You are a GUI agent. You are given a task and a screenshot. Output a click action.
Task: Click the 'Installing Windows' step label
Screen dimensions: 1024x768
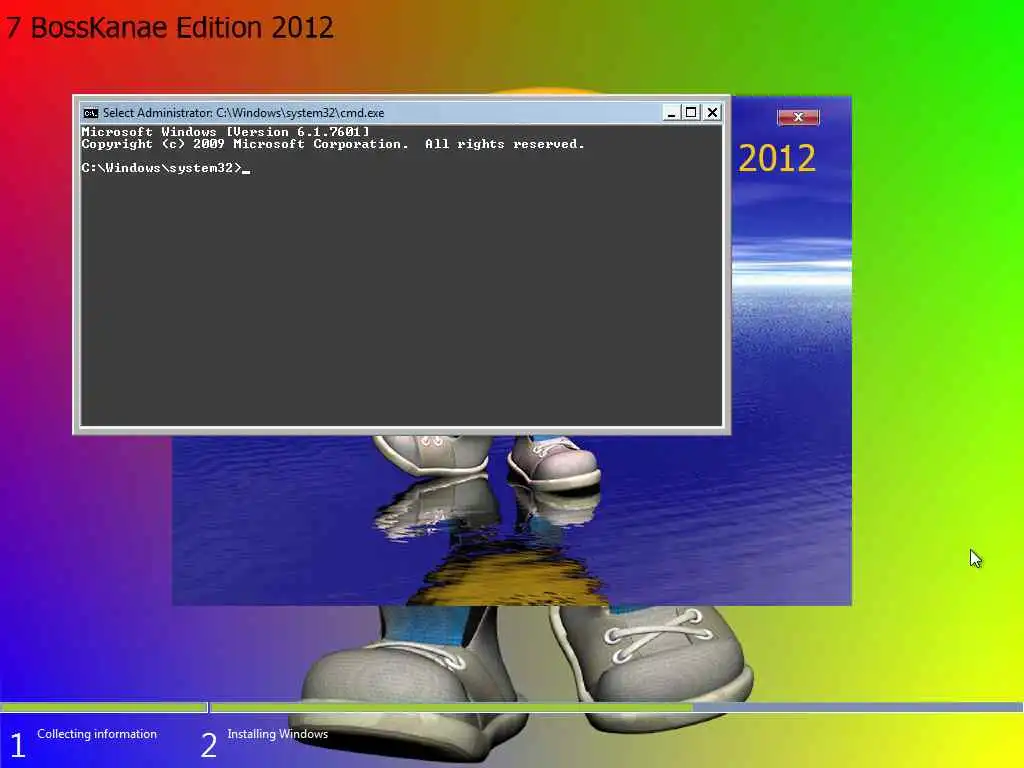pyautogui.click(x=278, y=734)
